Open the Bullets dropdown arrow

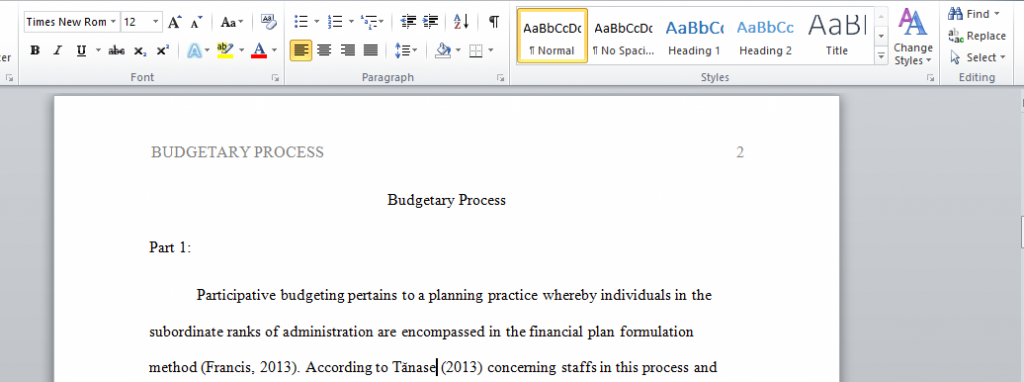[317, 22]
